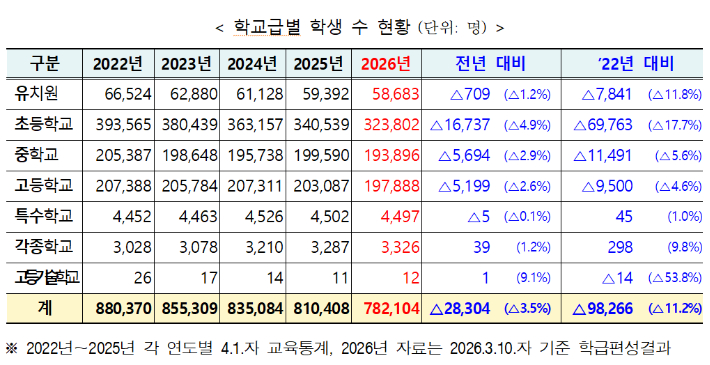Select the △5,694 change value
This screenshot has width=710, height=365.
(464, 156)
